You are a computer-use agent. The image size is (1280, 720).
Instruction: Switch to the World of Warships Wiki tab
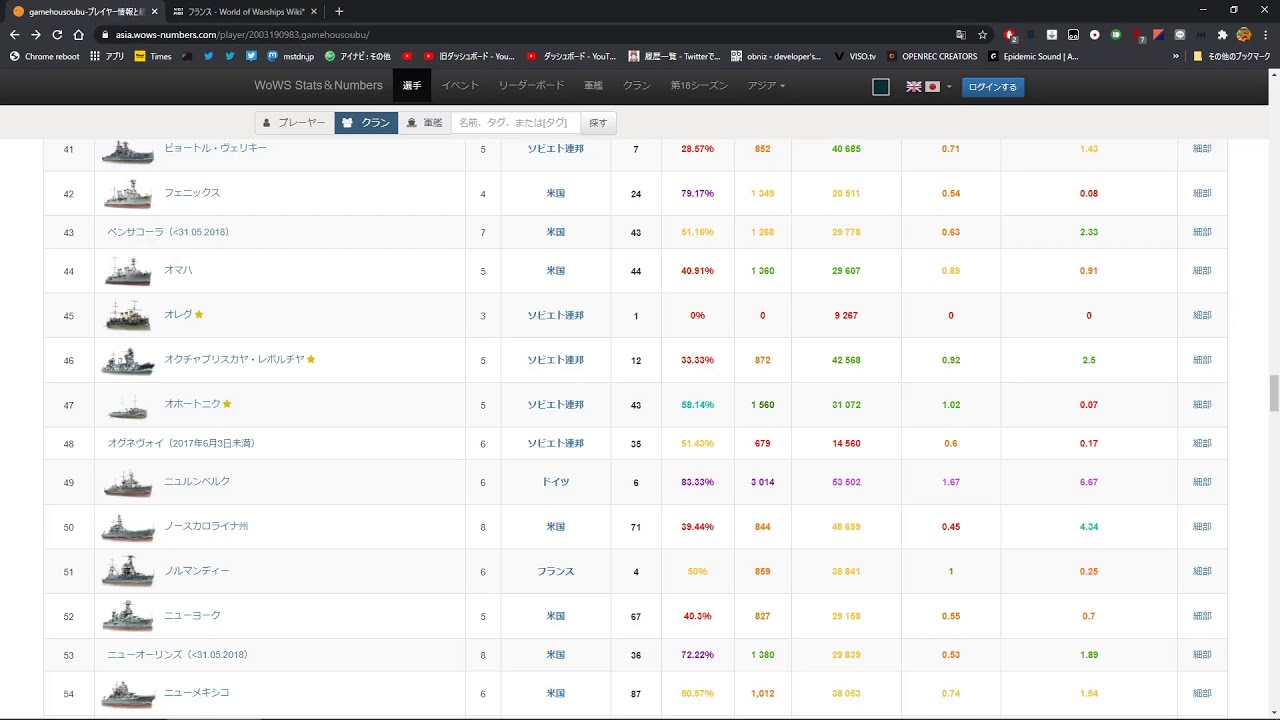245,11
